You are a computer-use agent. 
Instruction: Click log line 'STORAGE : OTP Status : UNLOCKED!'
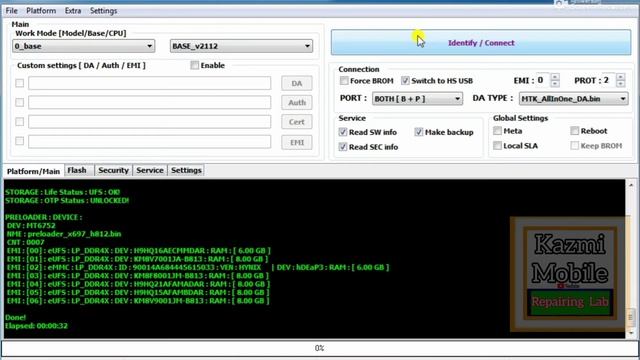(67, 200)
